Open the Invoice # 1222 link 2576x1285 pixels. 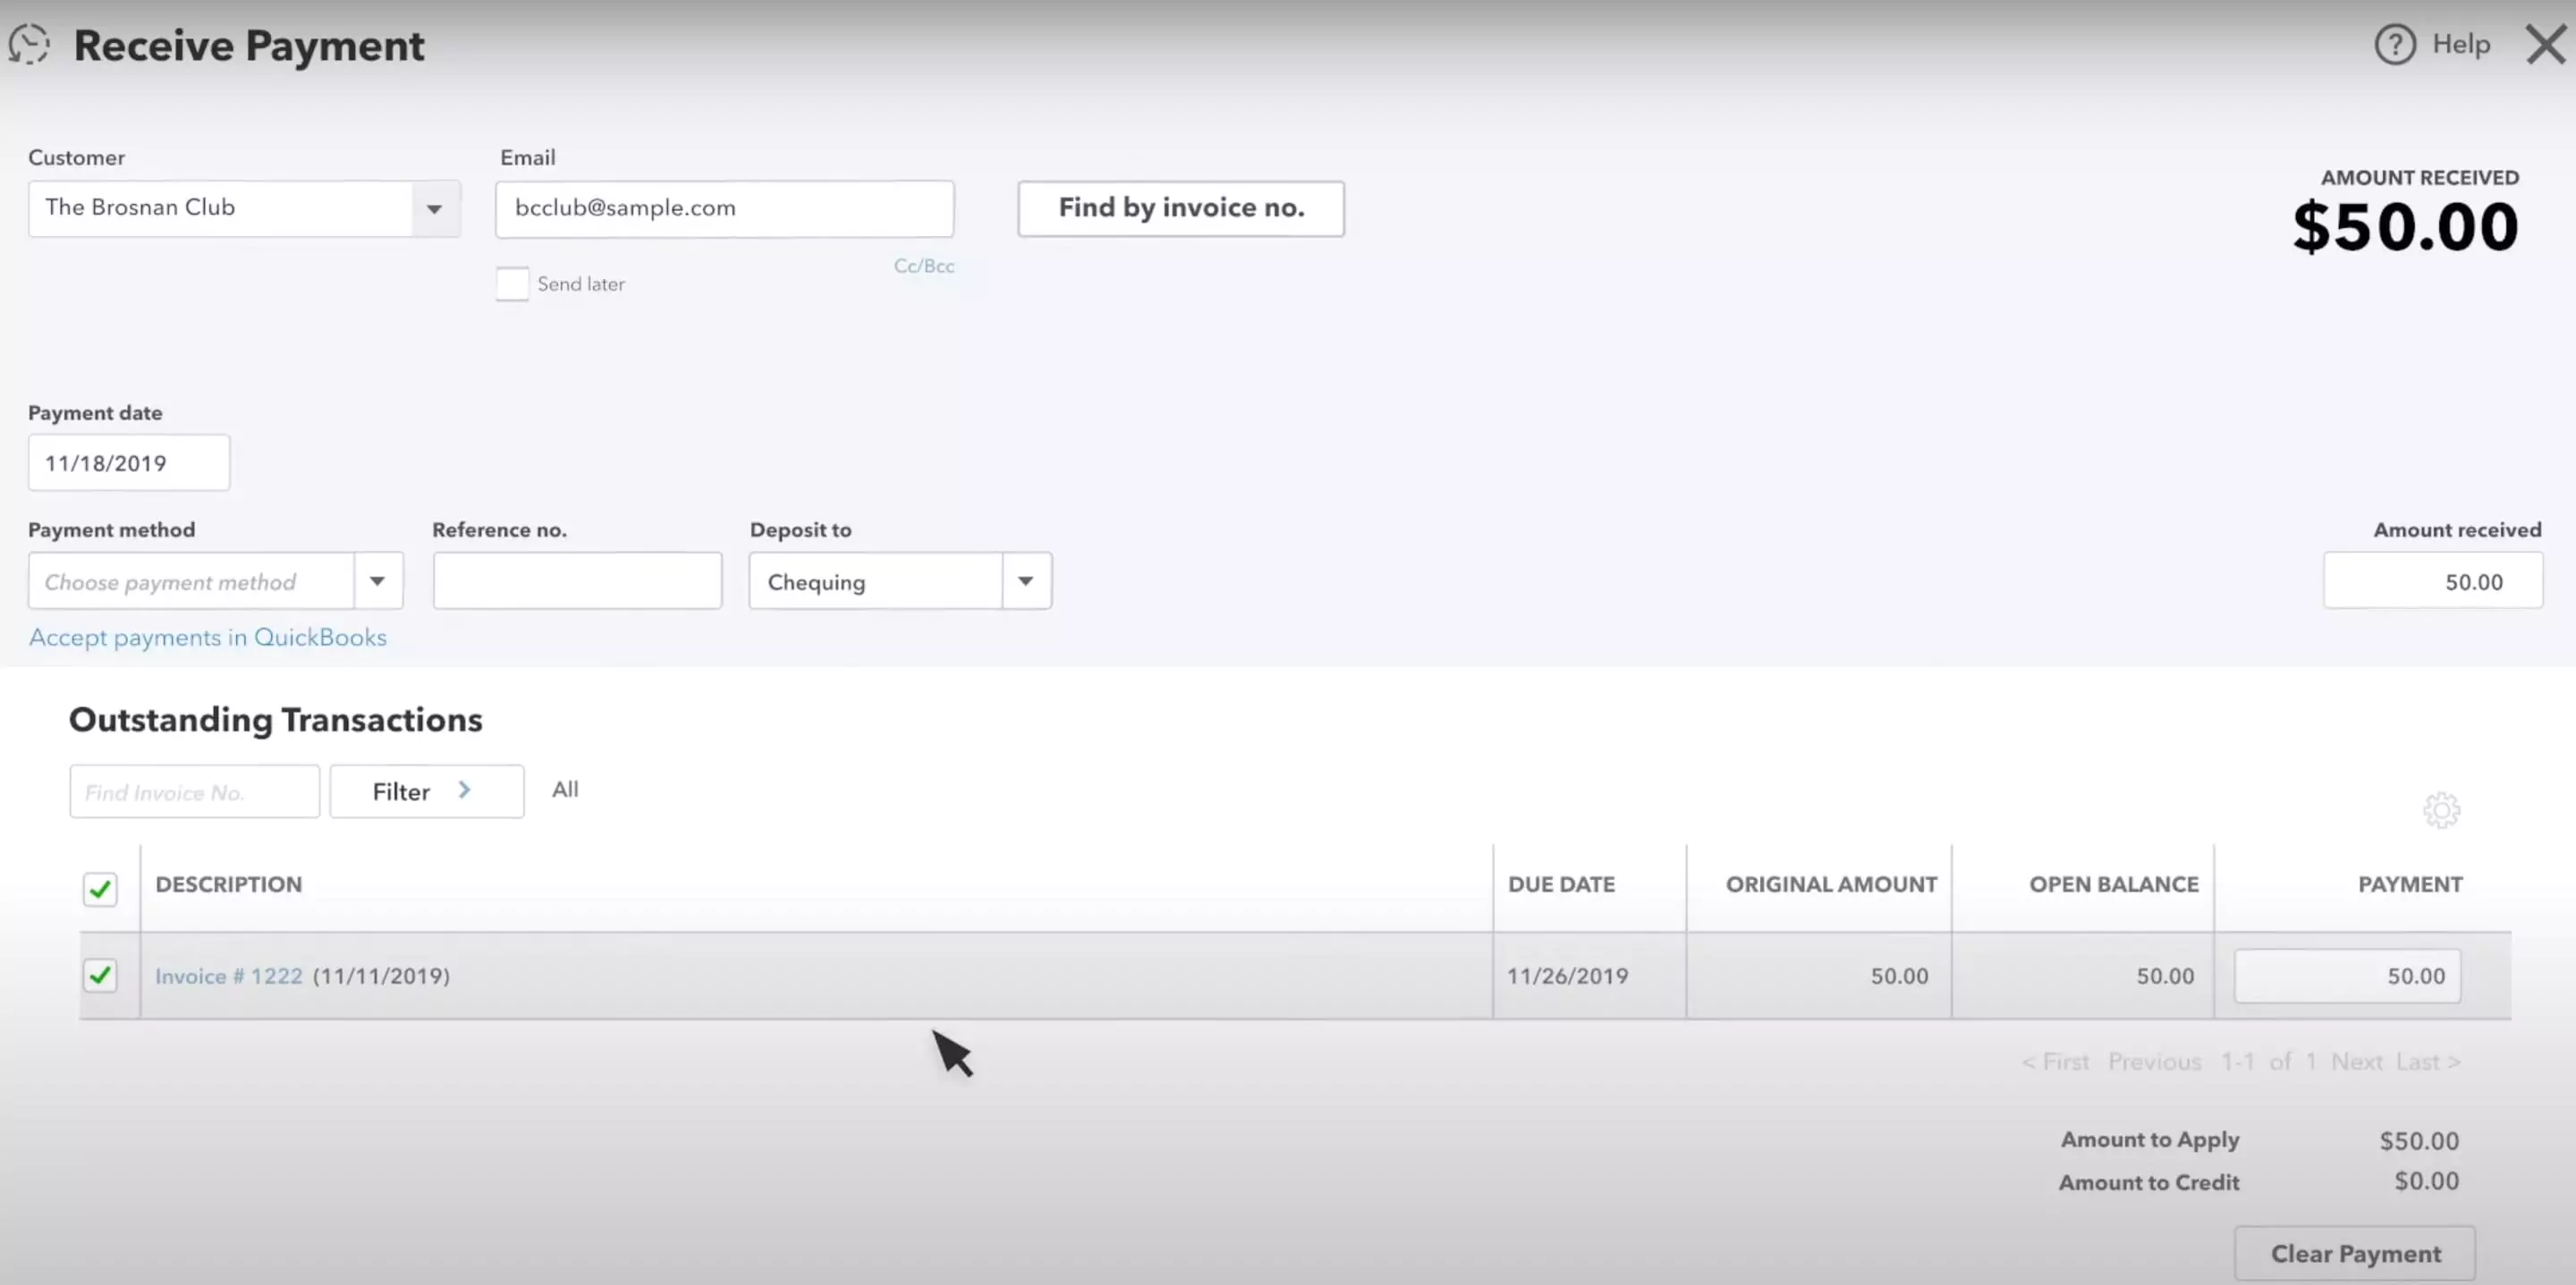228,976
